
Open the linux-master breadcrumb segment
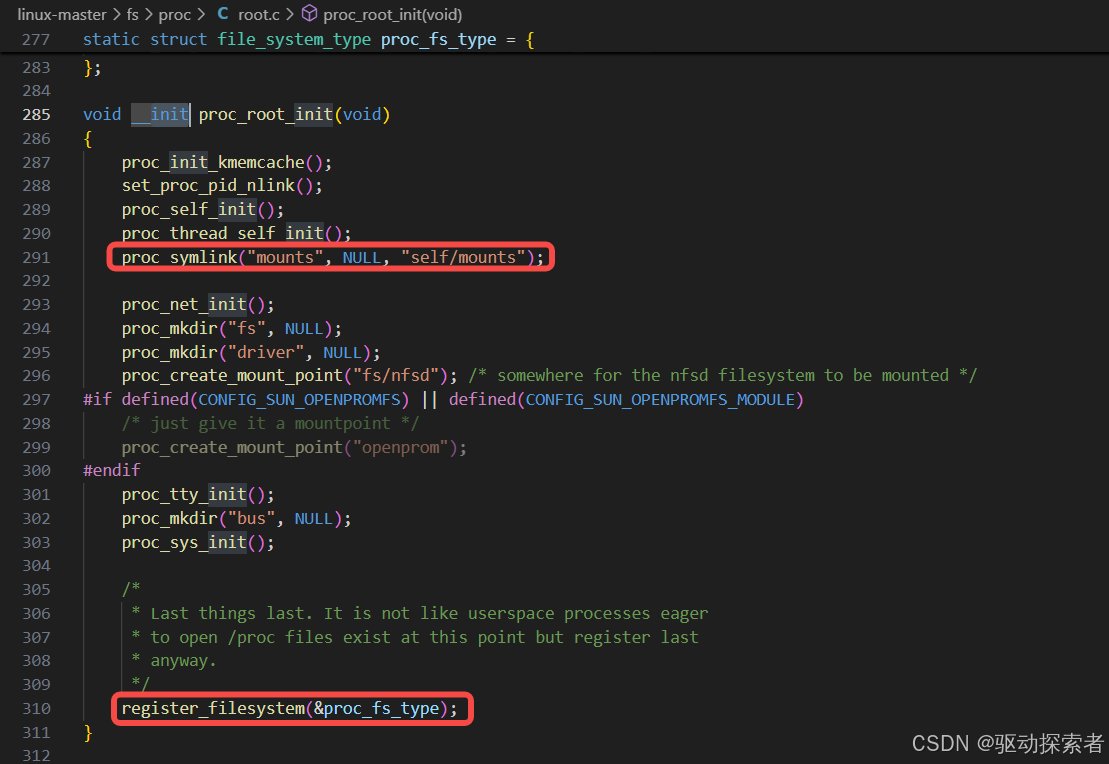[x=62, y=14]
